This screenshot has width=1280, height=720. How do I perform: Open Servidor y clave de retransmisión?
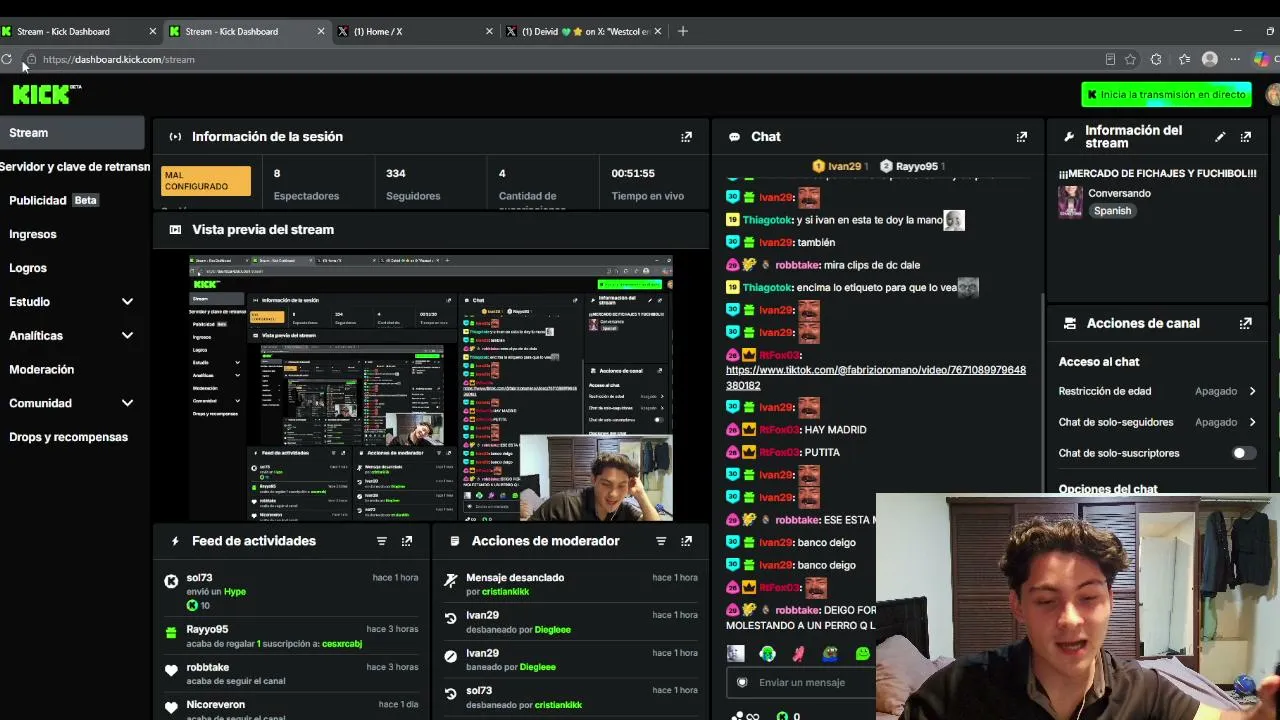tap(75, 167)
